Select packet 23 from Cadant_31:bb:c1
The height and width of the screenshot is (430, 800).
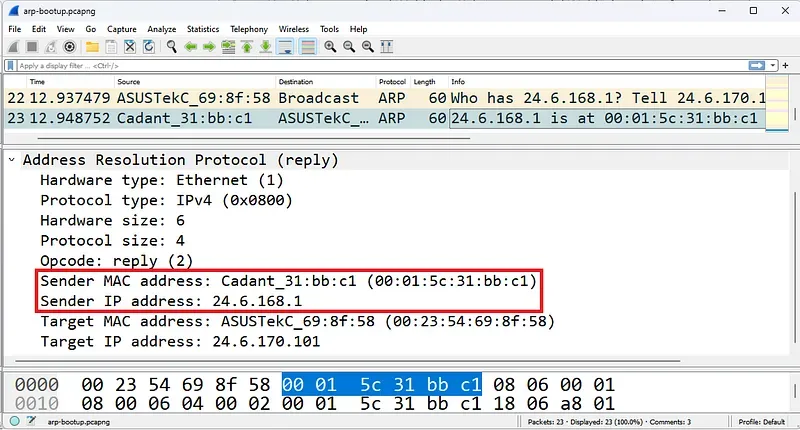(385, 118)
